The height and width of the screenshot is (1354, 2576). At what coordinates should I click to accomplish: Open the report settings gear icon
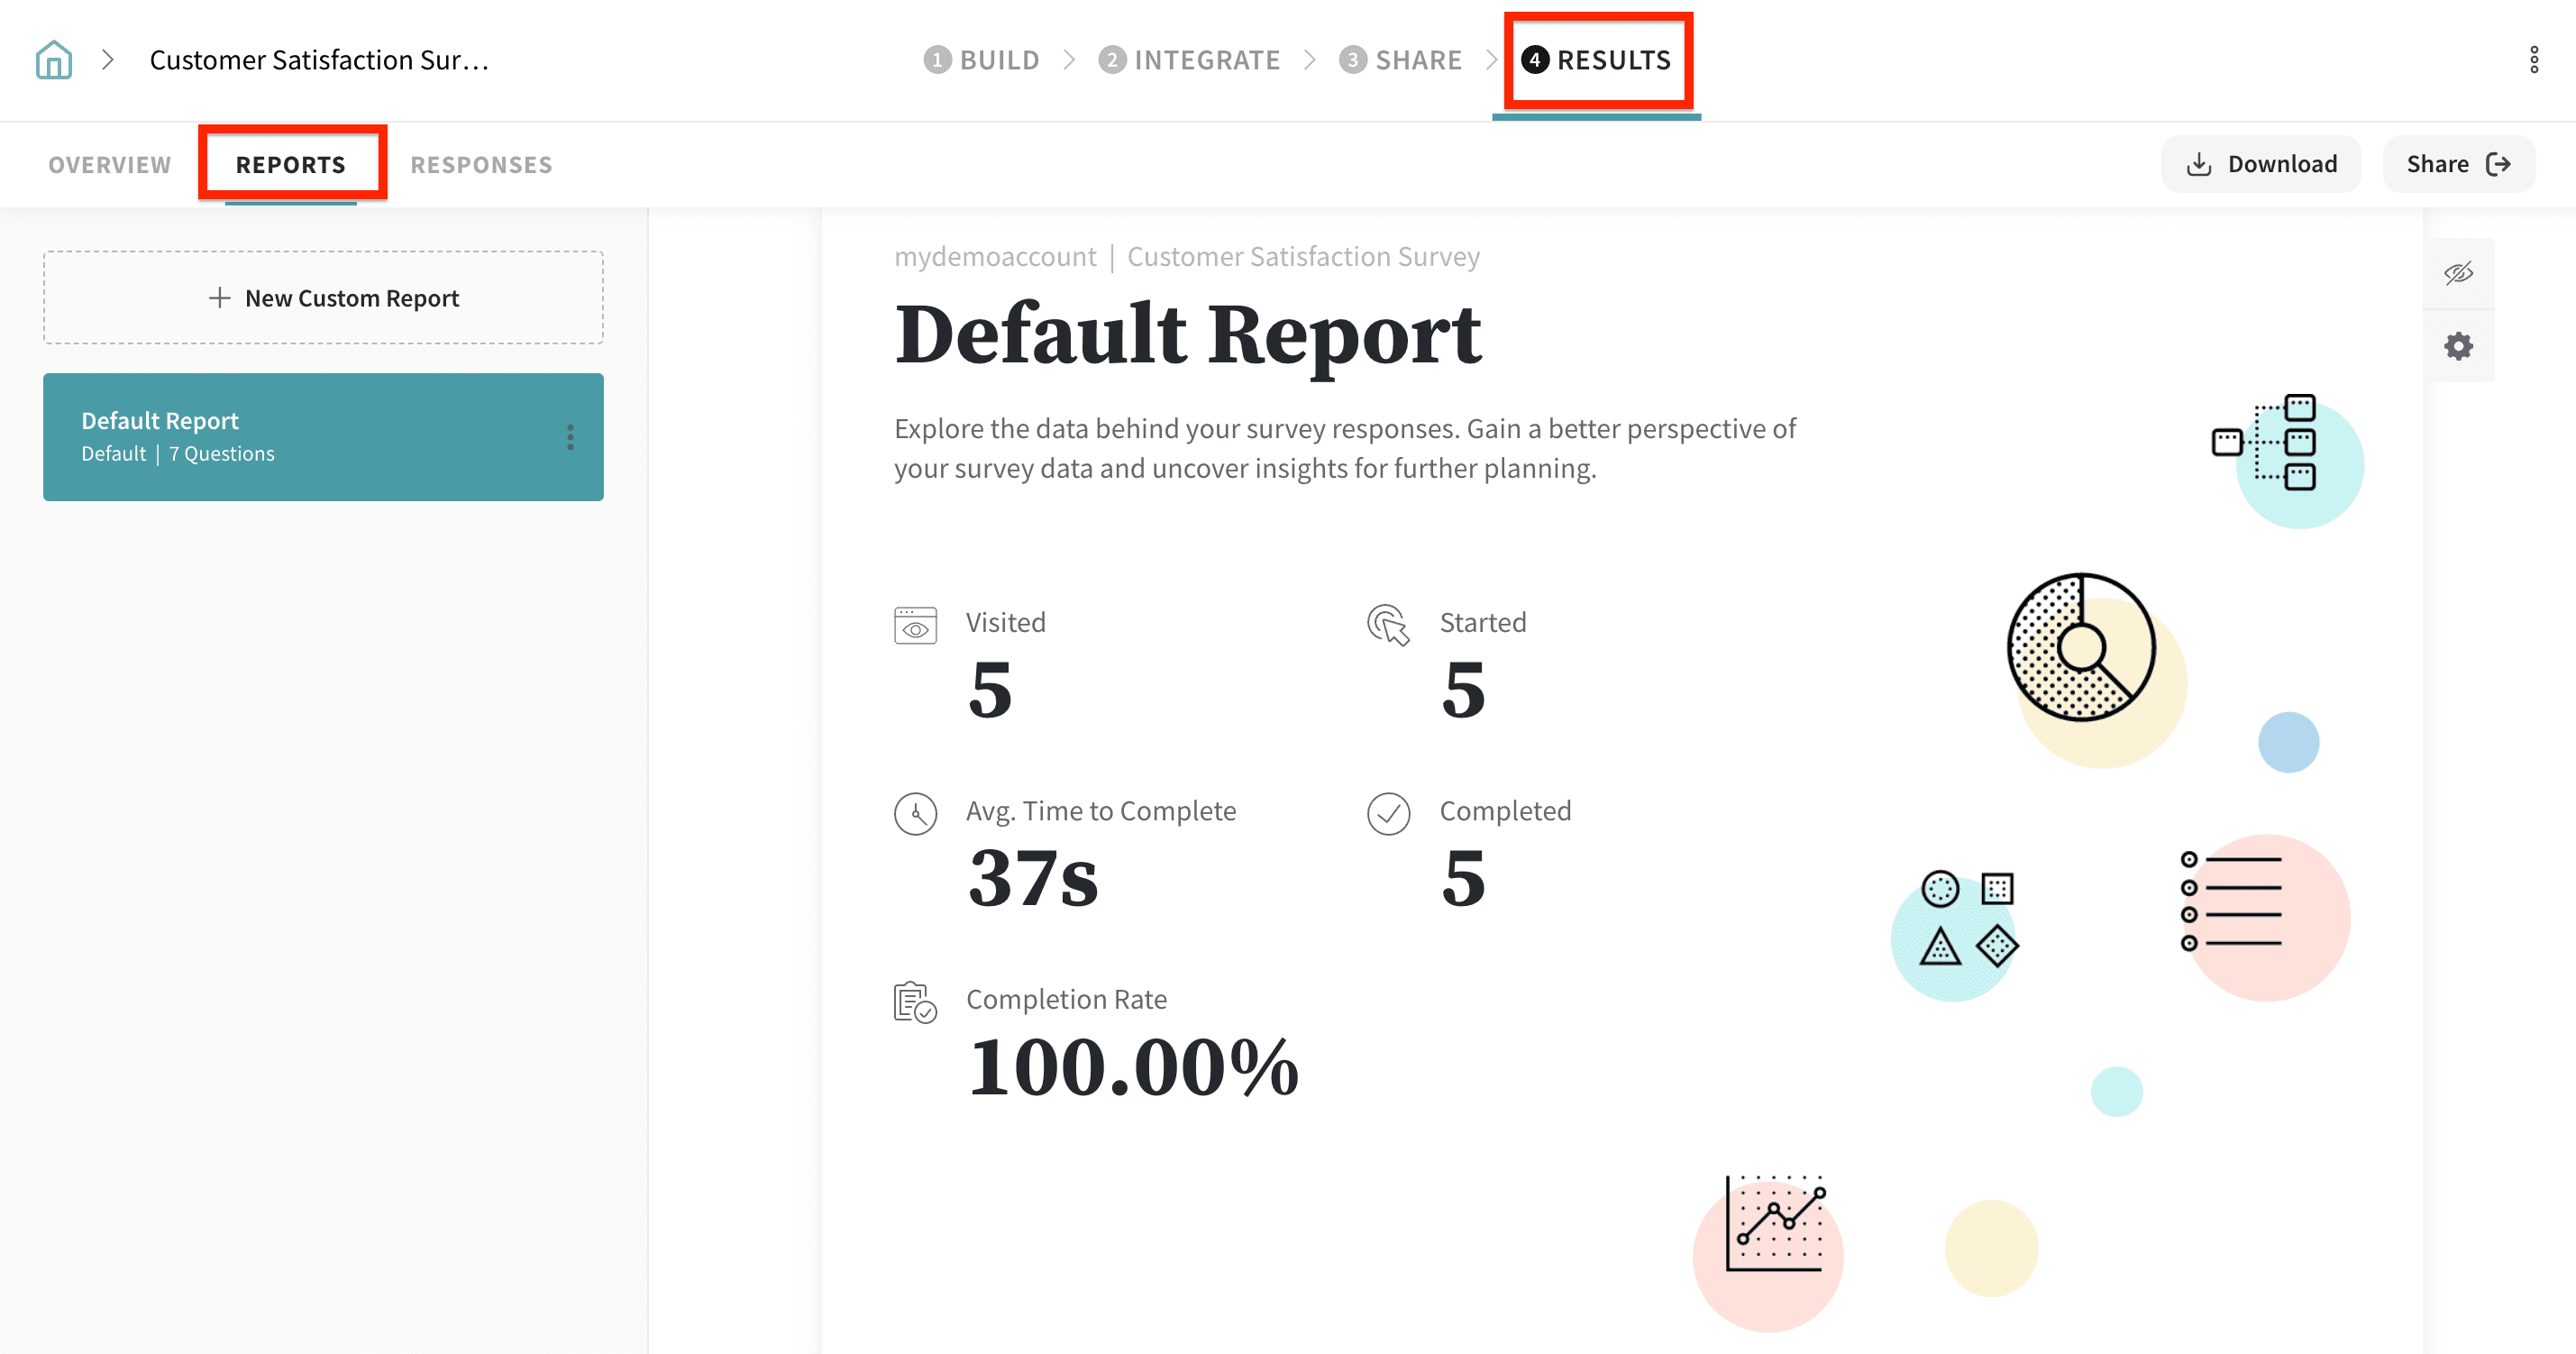click(2458, 347)
